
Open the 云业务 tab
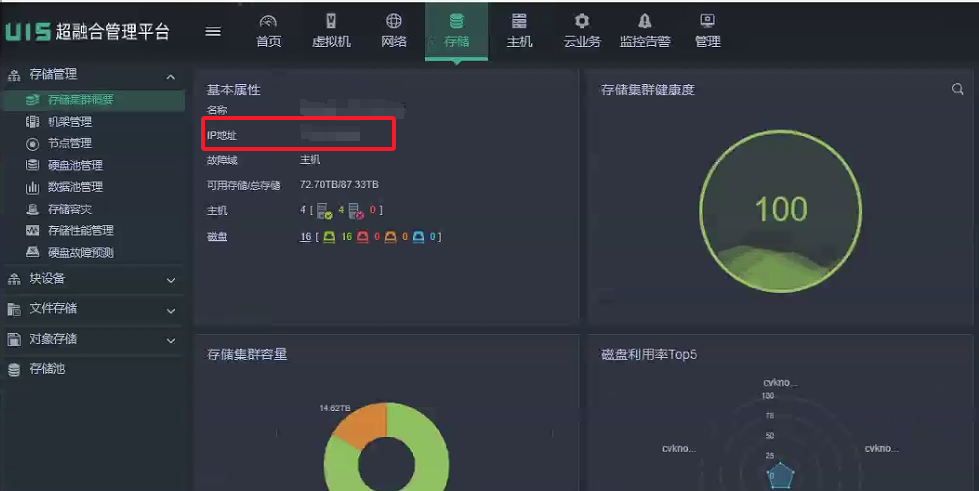click(x=582, y=31)
